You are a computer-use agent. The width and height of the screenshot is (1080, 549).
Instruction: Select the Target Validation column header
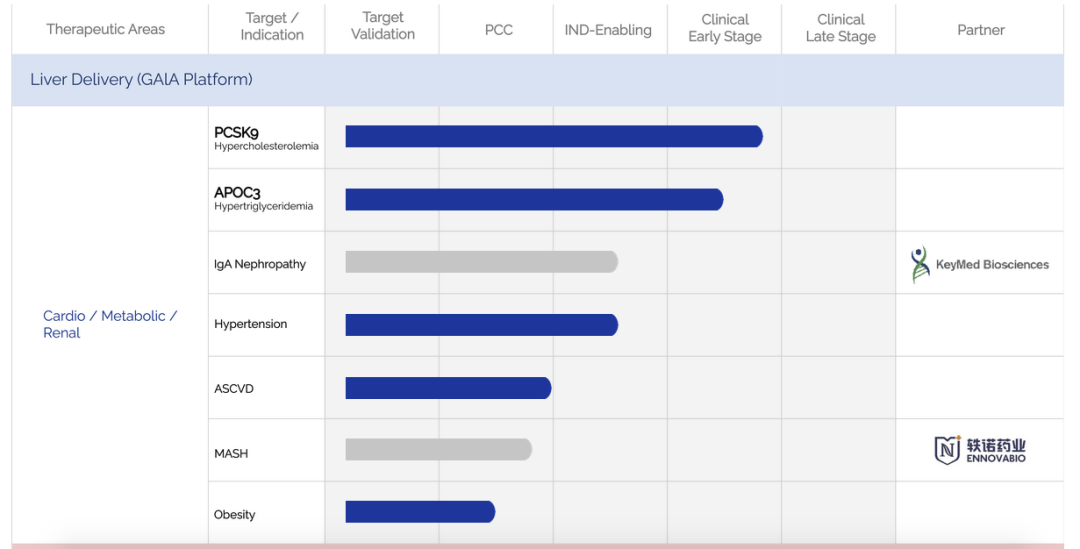[383, 27]
